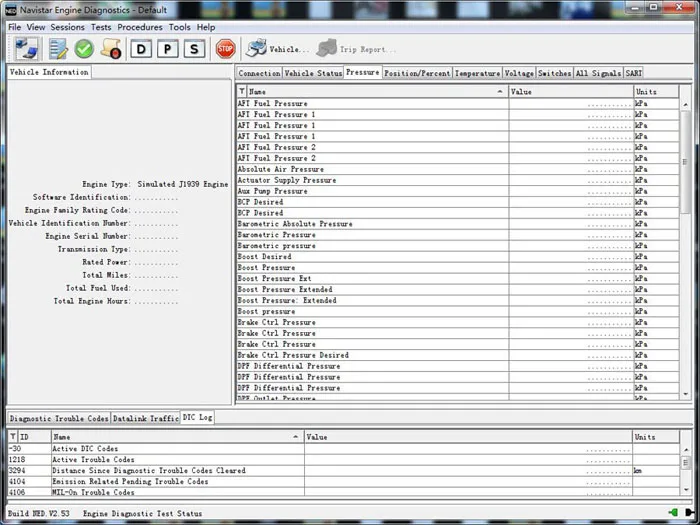Click the scroll with red record icon

(110, 49)
